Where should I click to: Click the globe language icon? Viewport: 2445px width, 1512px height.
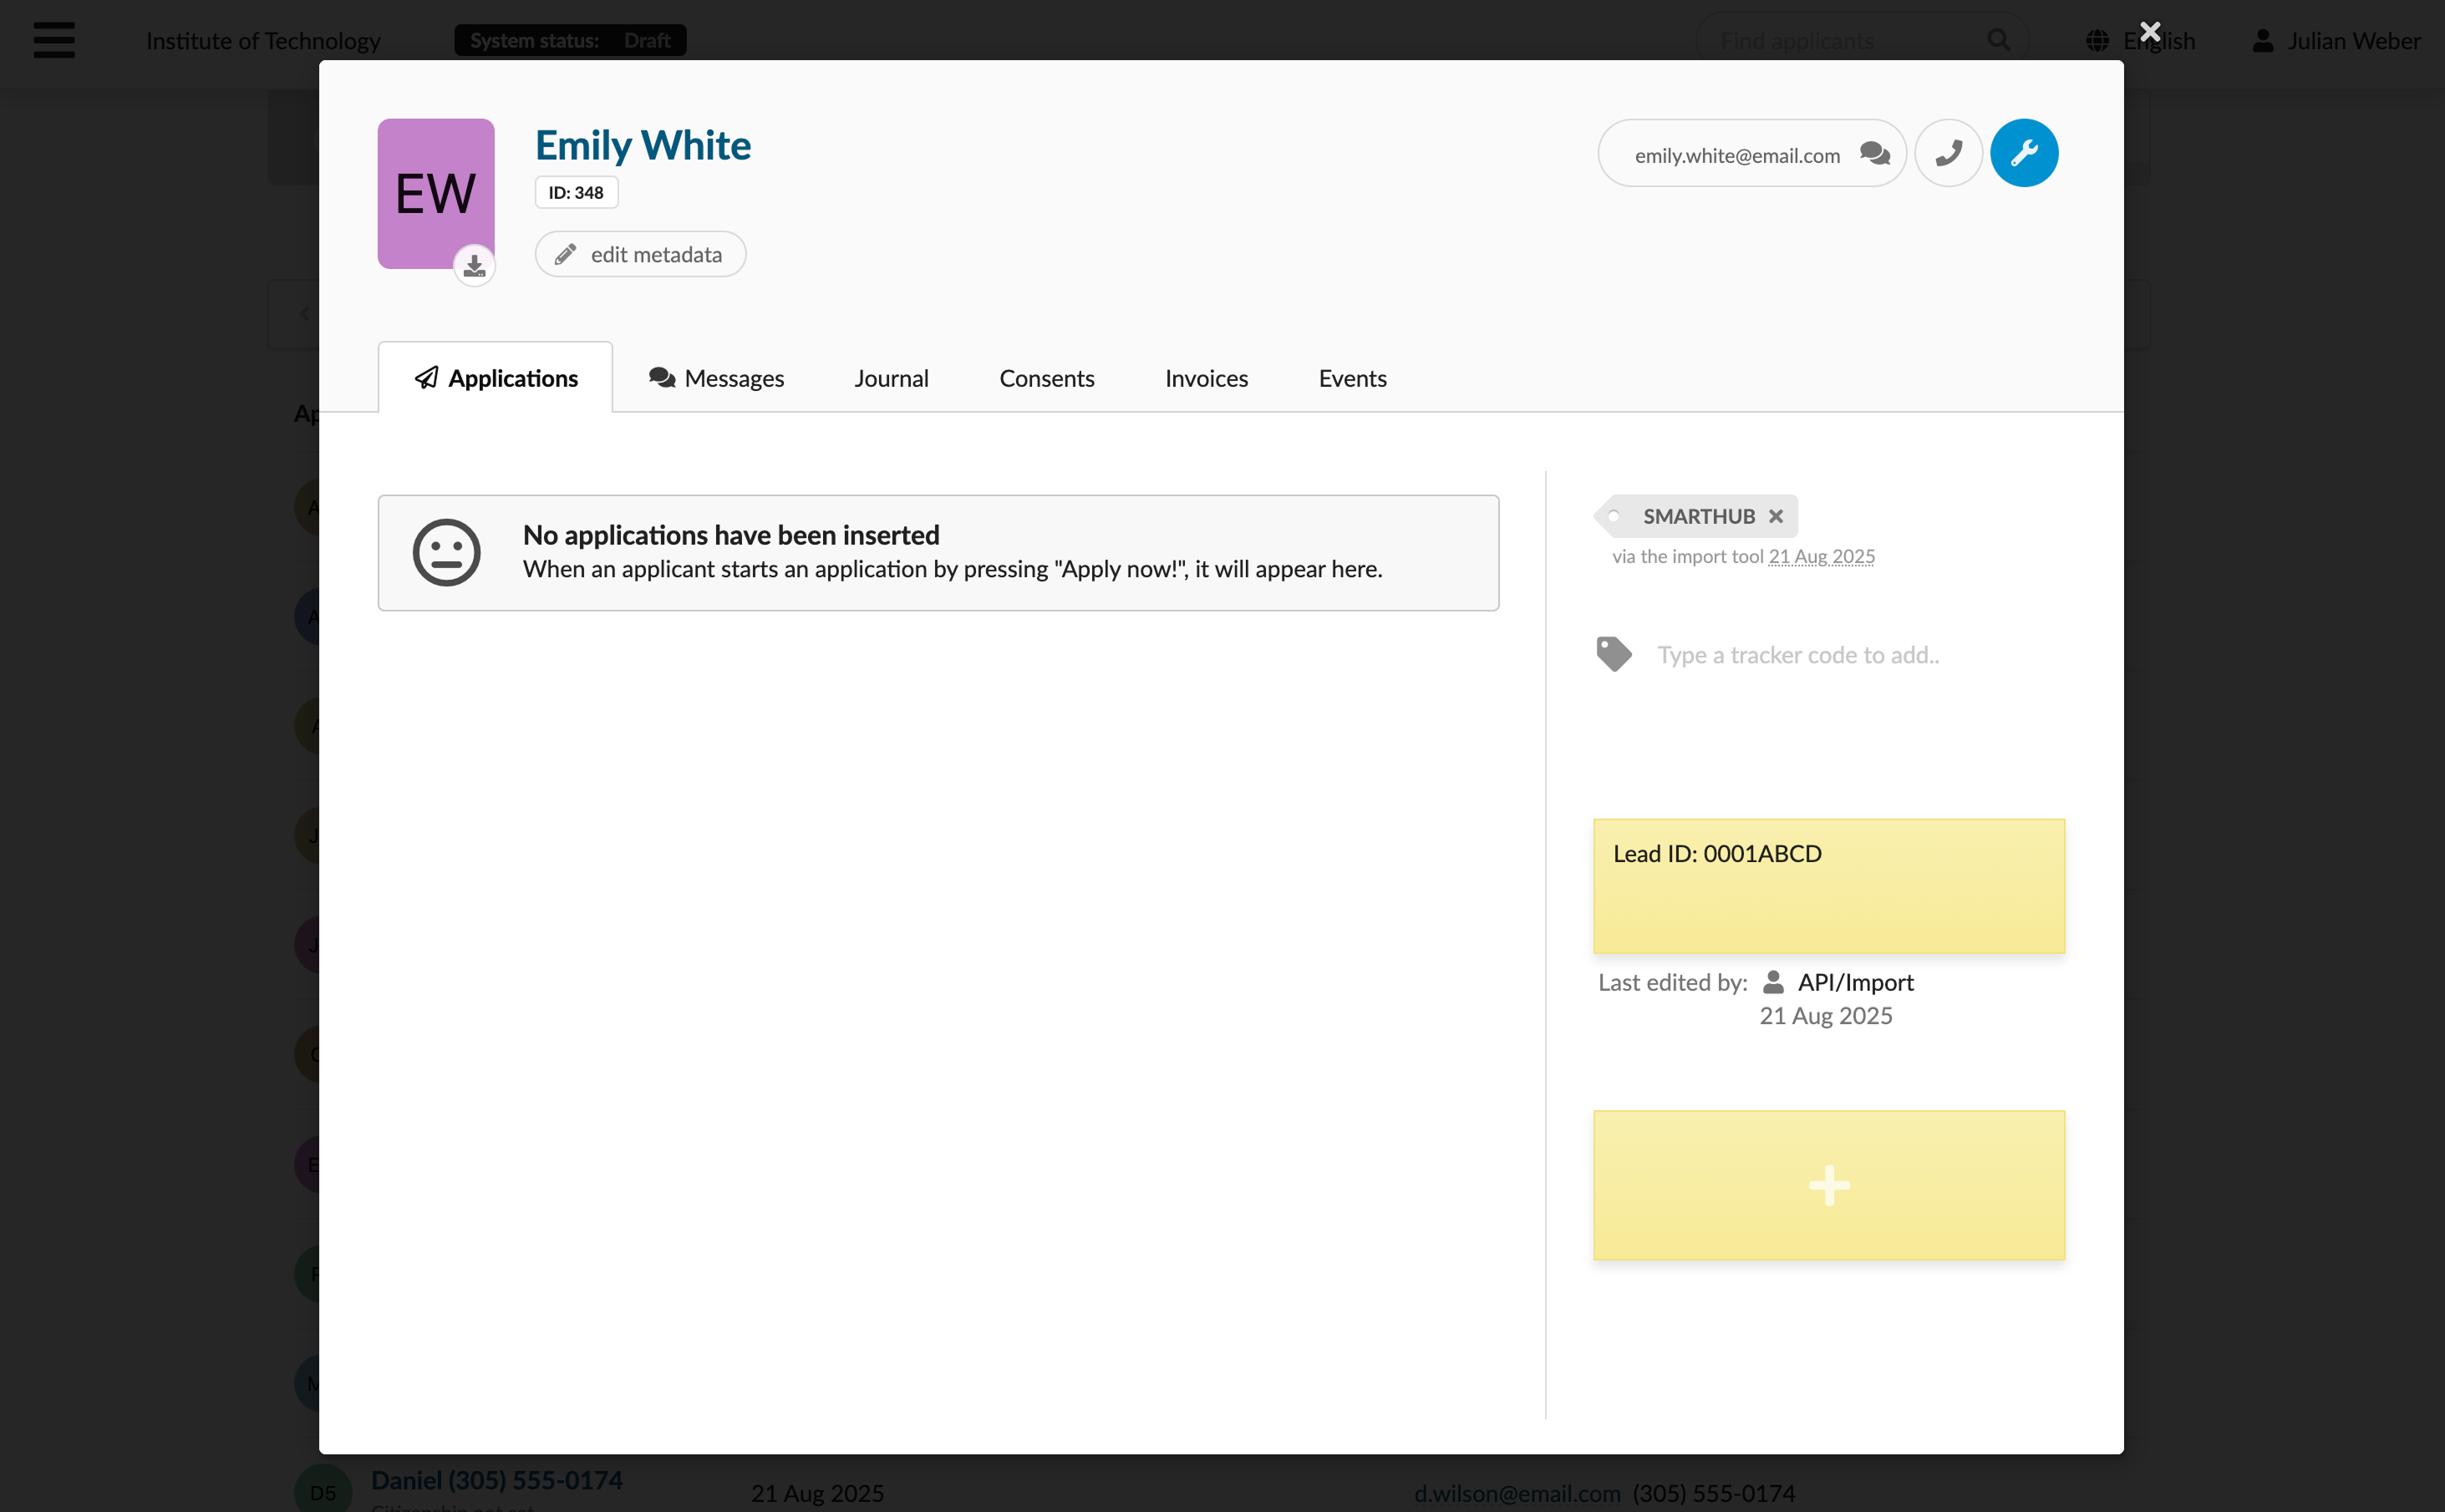coord(2098,41)
